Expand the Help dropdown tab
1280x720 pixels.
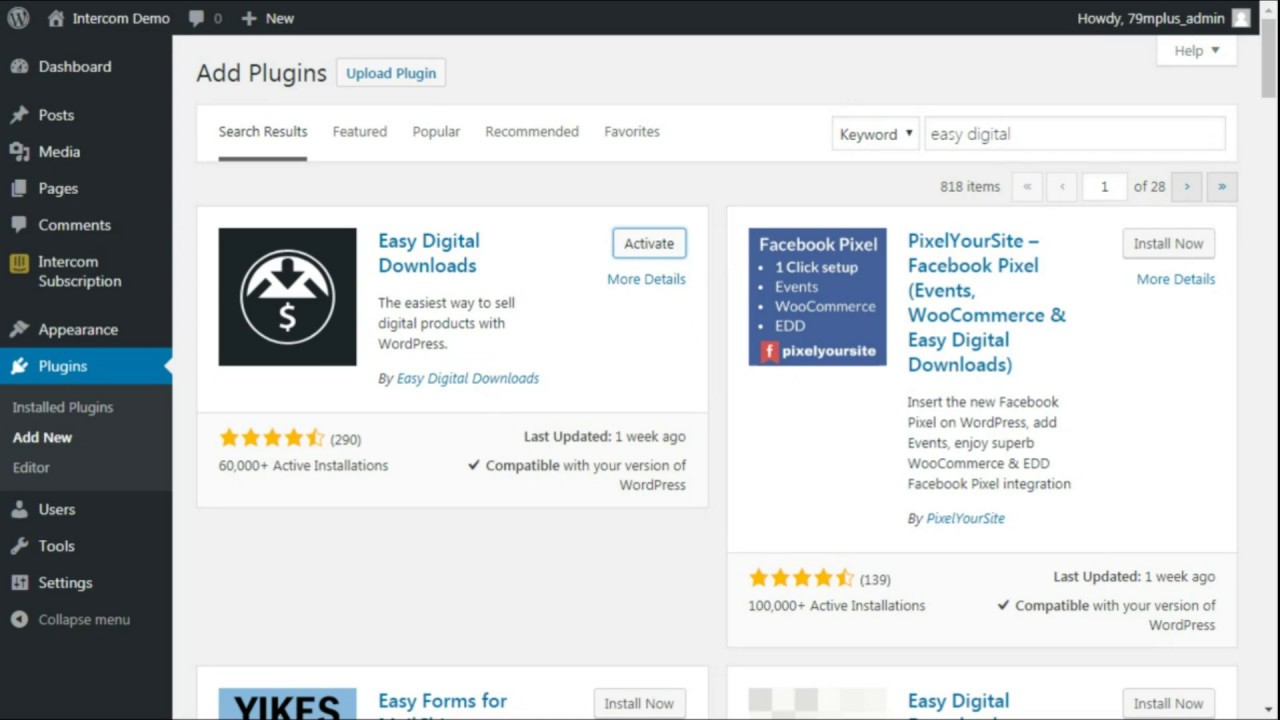point(1197,51)
